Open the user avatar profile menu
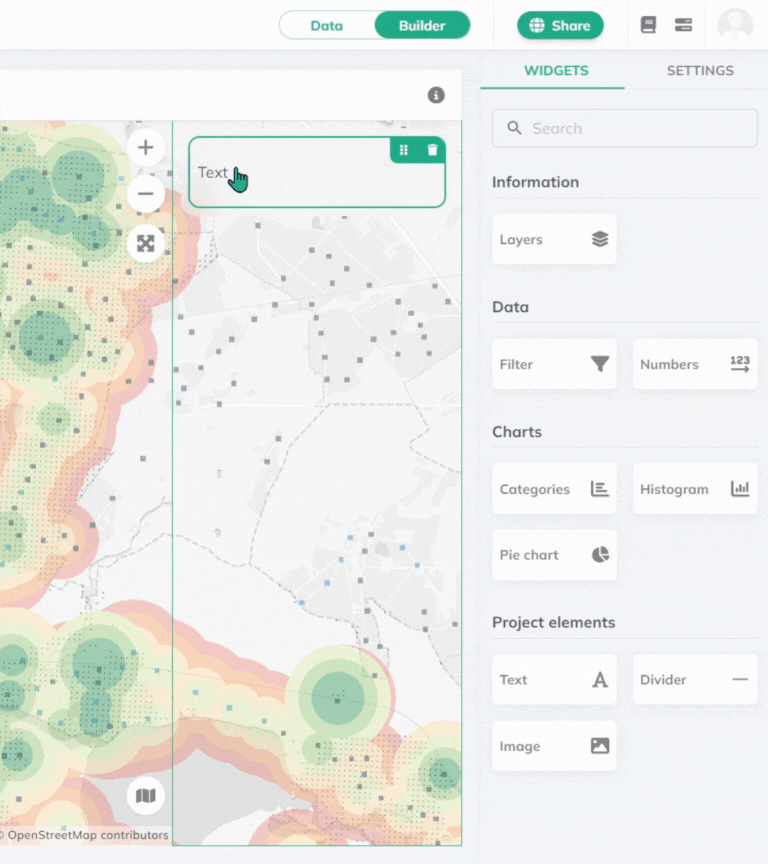 [x=735, y=26]
